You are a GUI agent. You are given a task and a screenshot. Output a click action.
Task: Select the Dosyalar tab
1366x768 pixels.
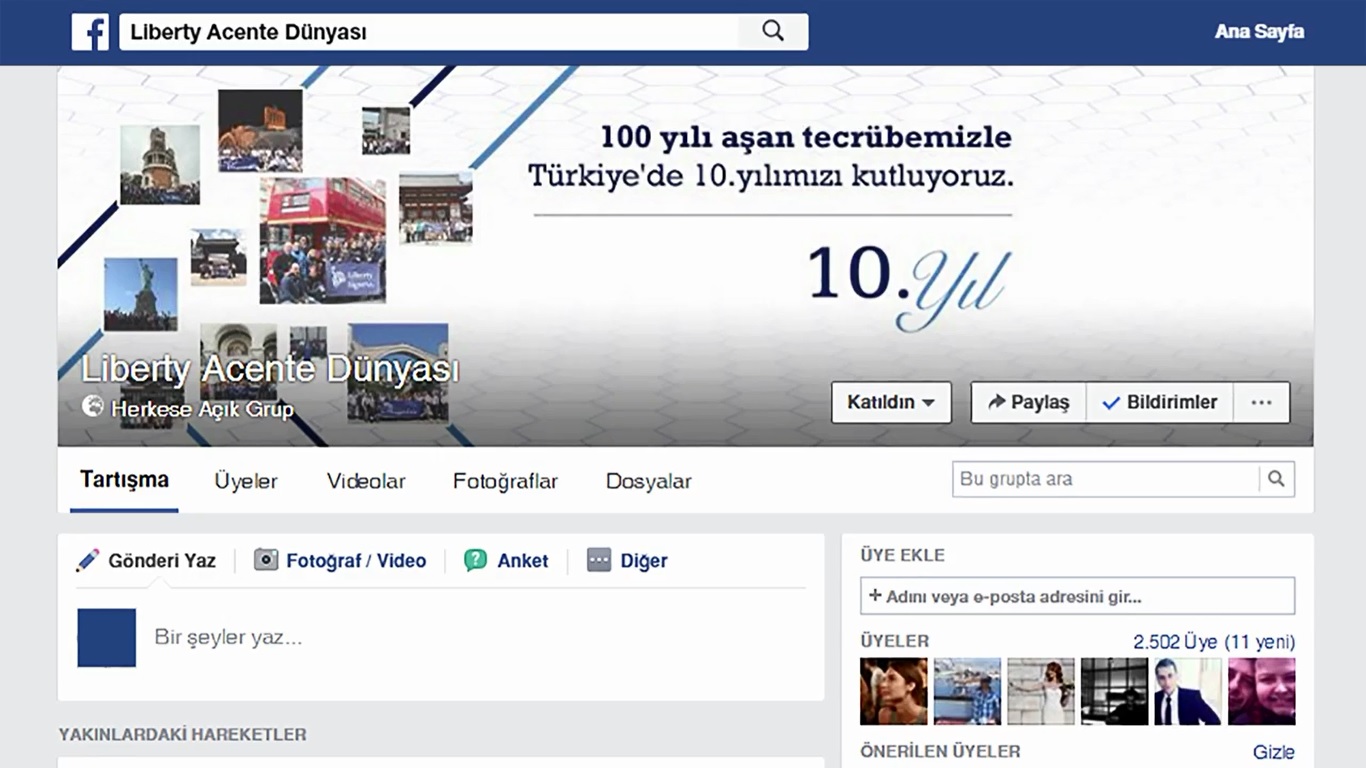click(x=648, y=481)
